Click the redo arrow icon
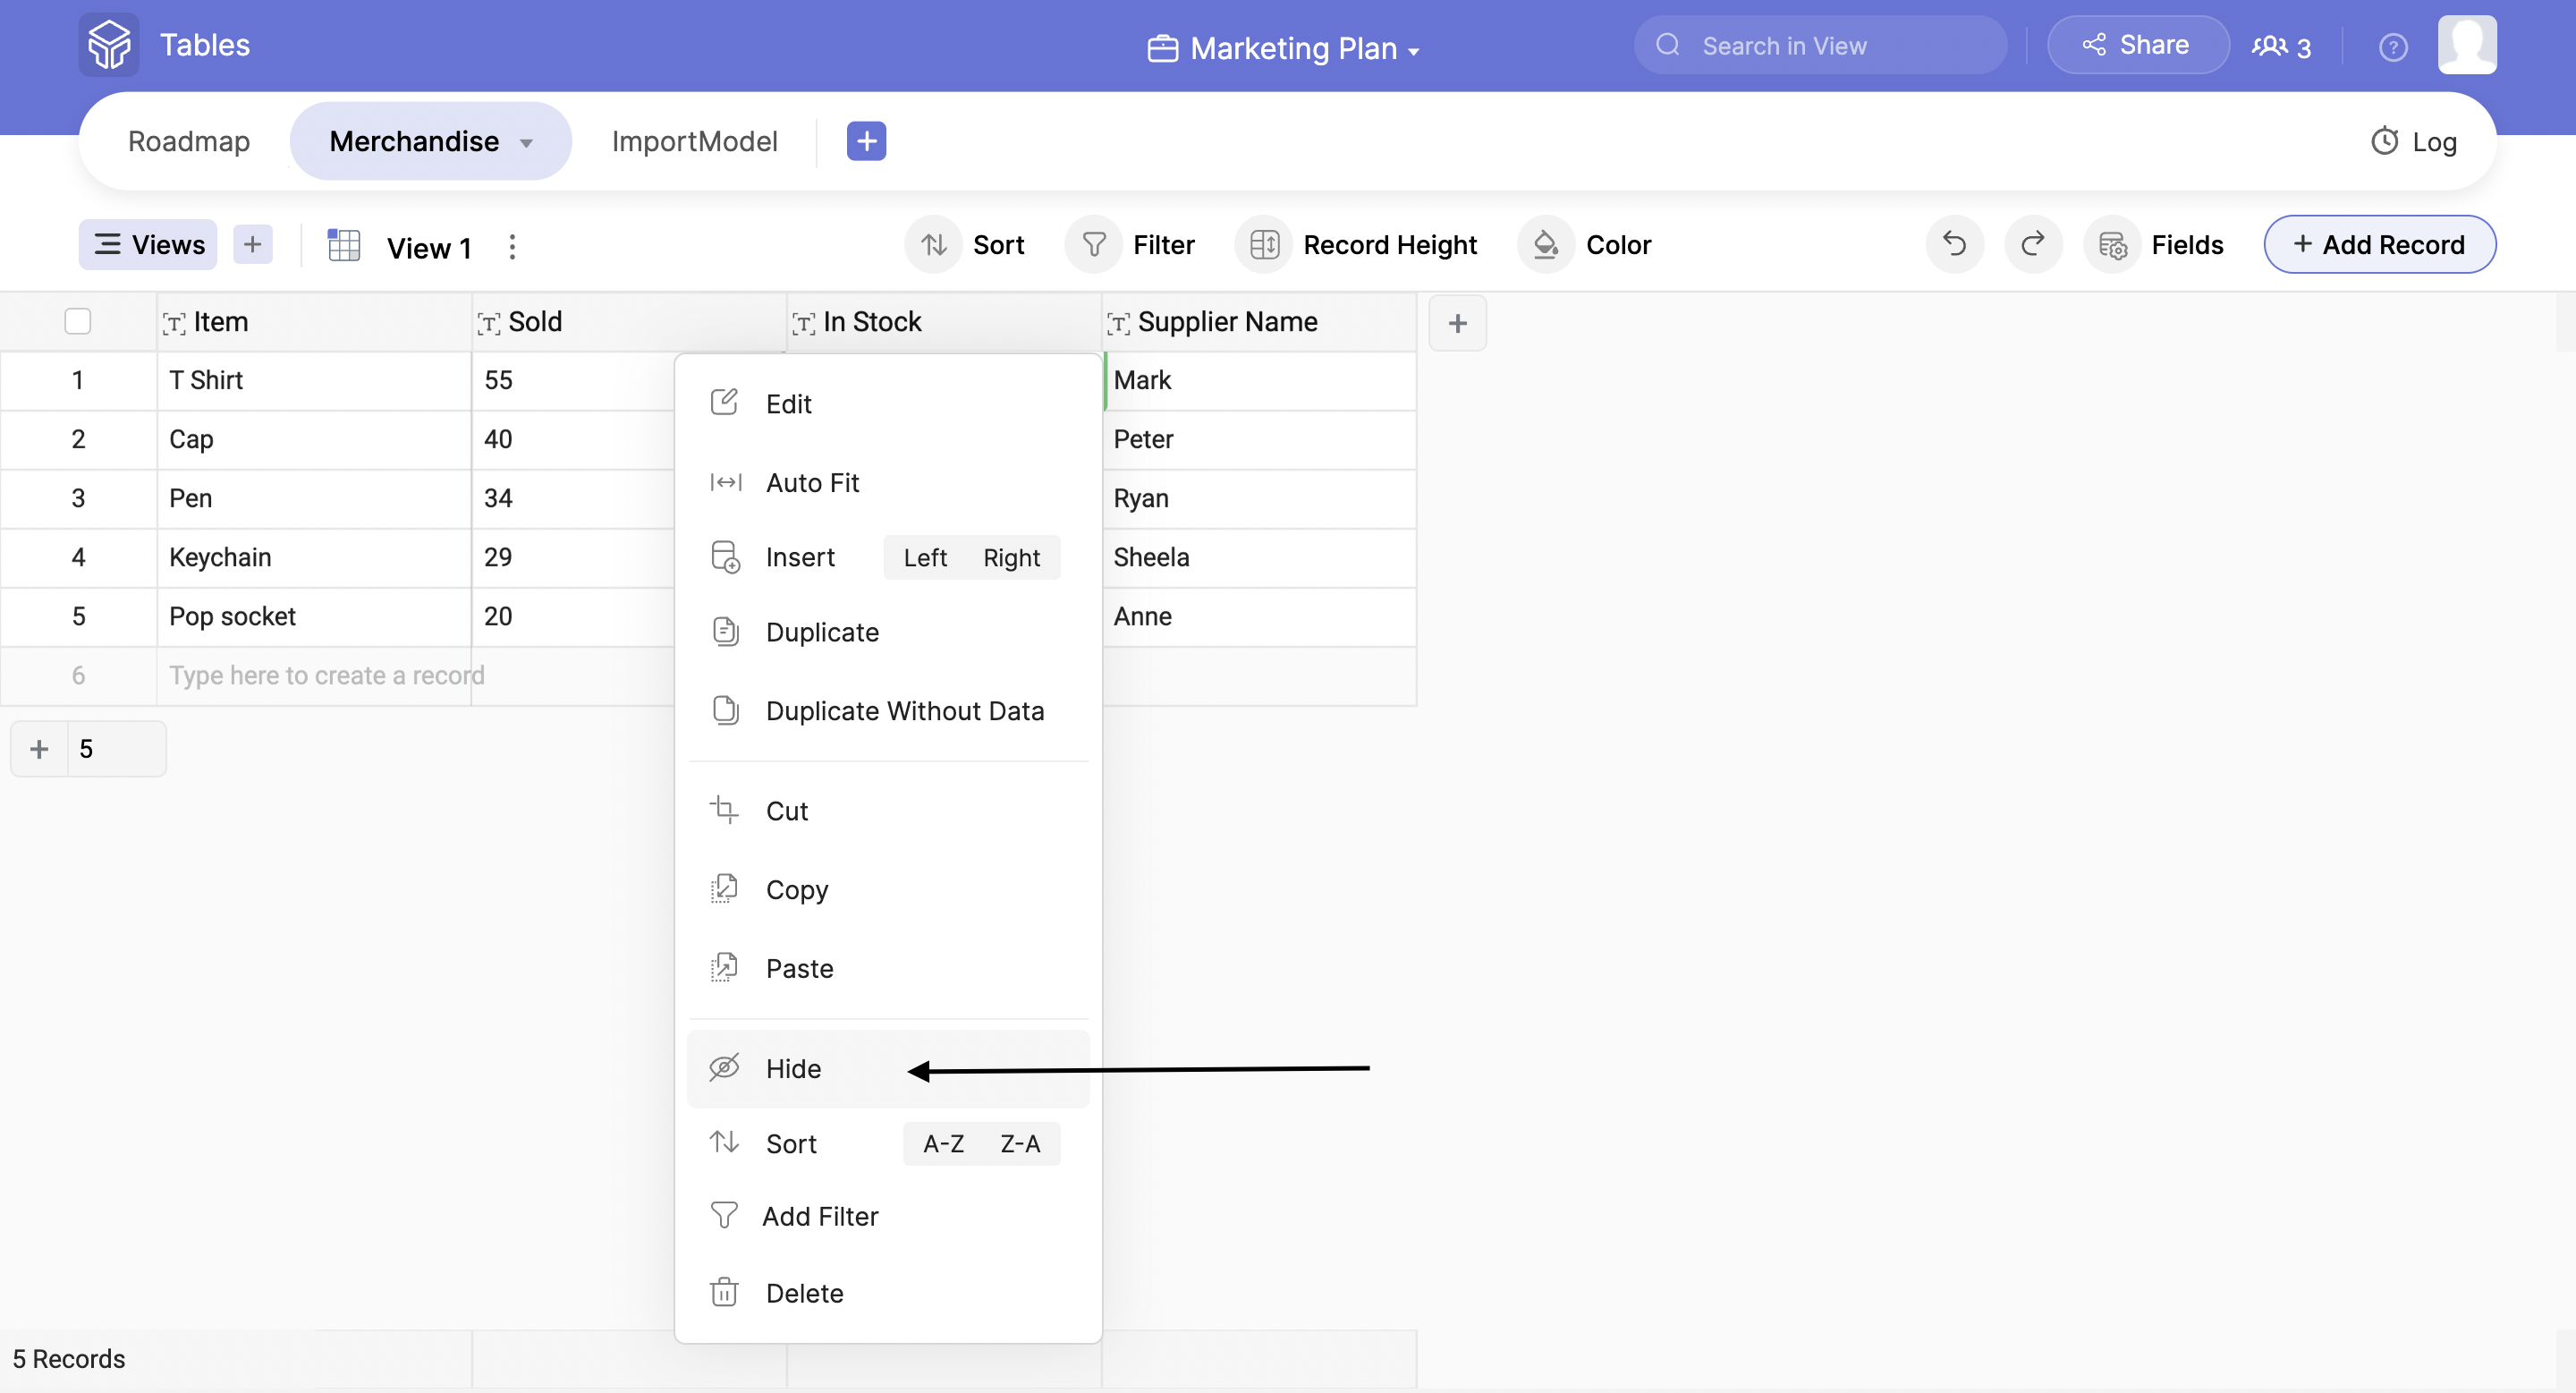The height and width of the screenshot is (1393, 2576). pyautogui.click(x=2032, y=244)
